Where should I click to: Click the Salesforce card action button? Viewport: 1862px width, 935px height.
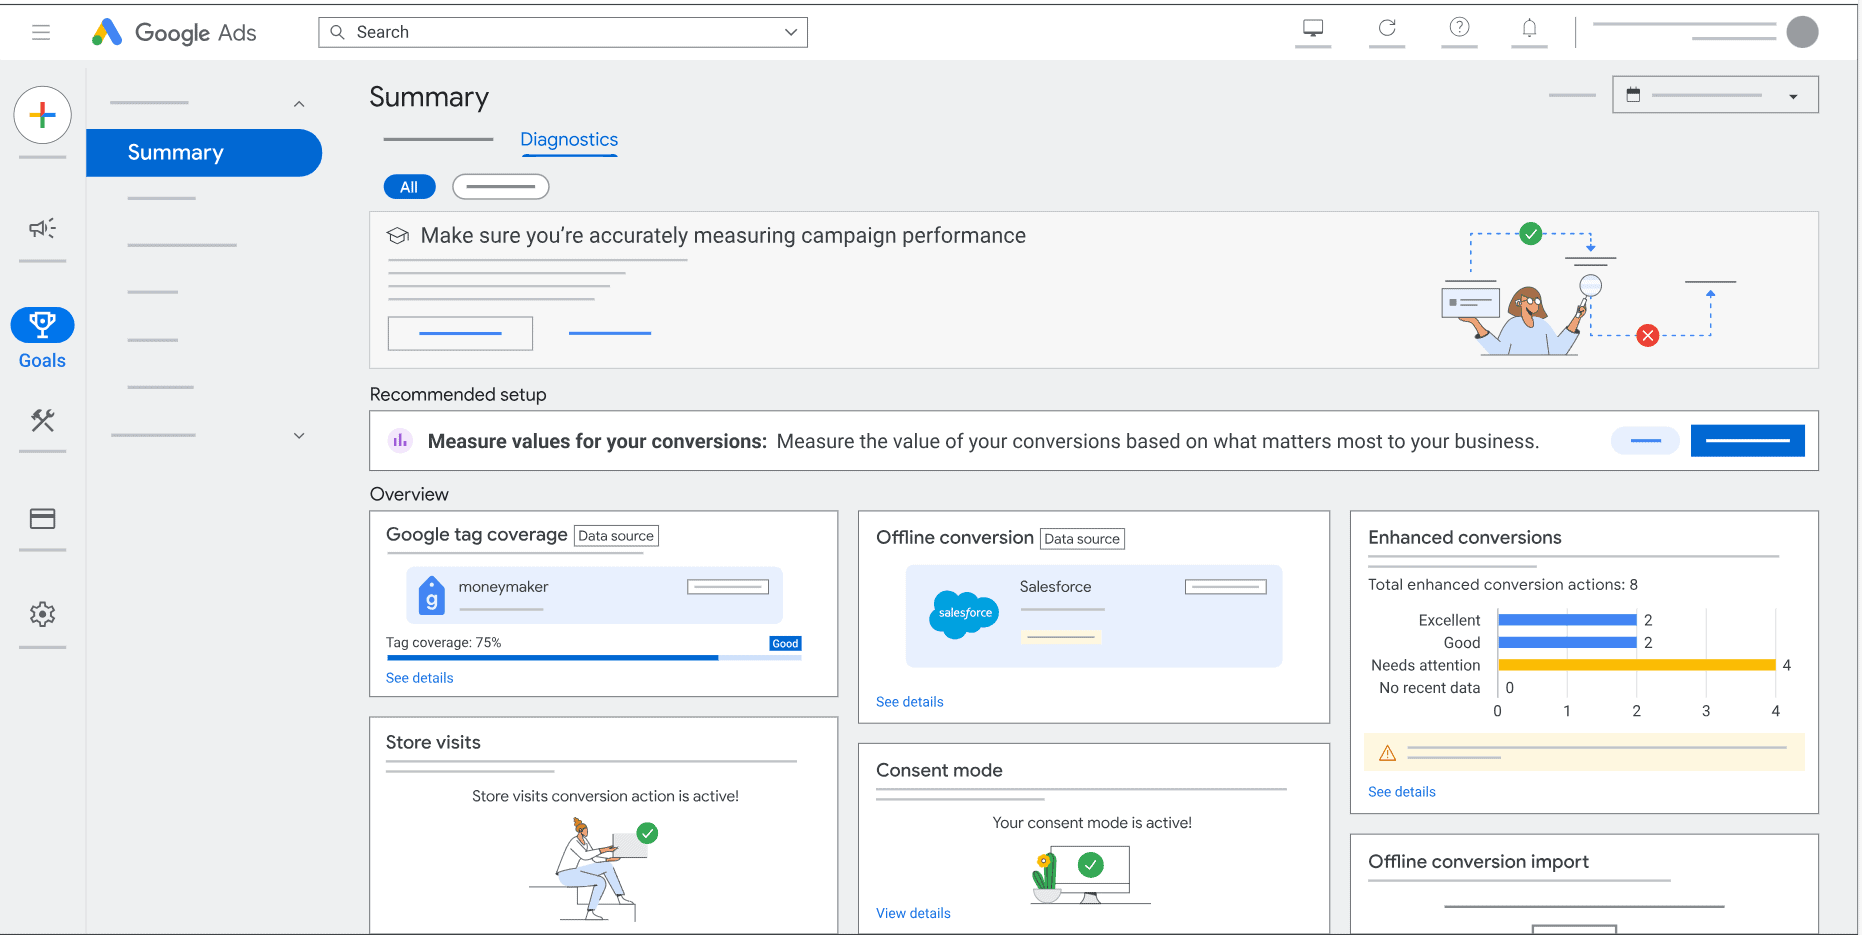coord(1225,587)
